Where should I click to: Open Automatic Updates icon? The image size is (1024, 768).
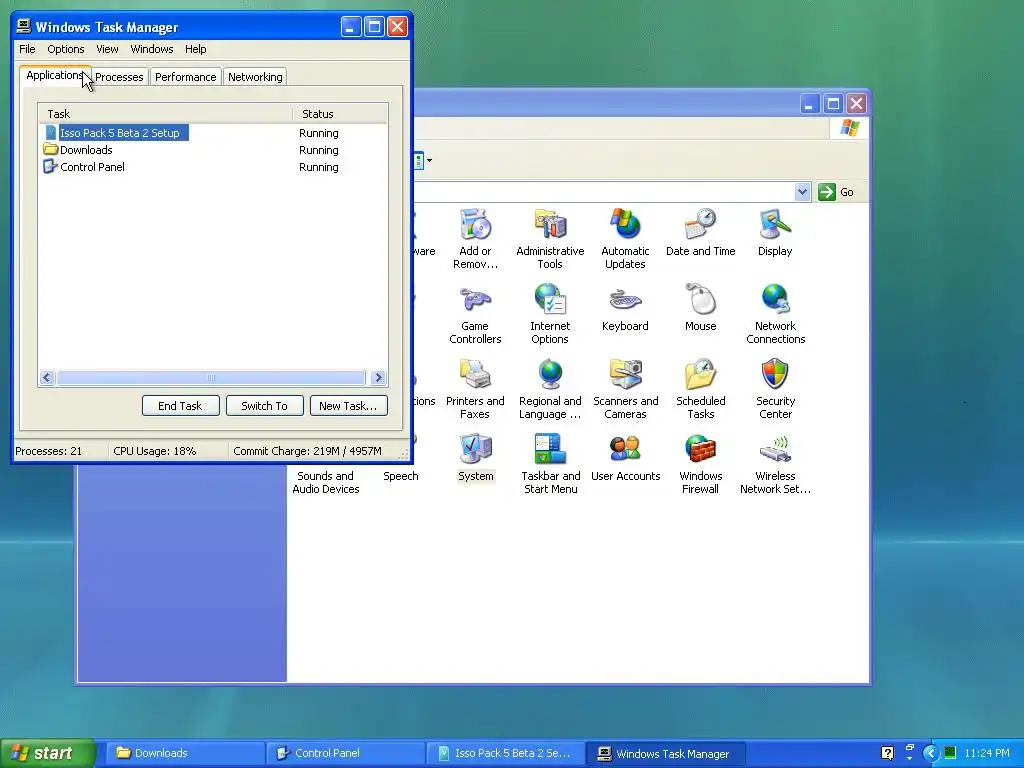625,225
